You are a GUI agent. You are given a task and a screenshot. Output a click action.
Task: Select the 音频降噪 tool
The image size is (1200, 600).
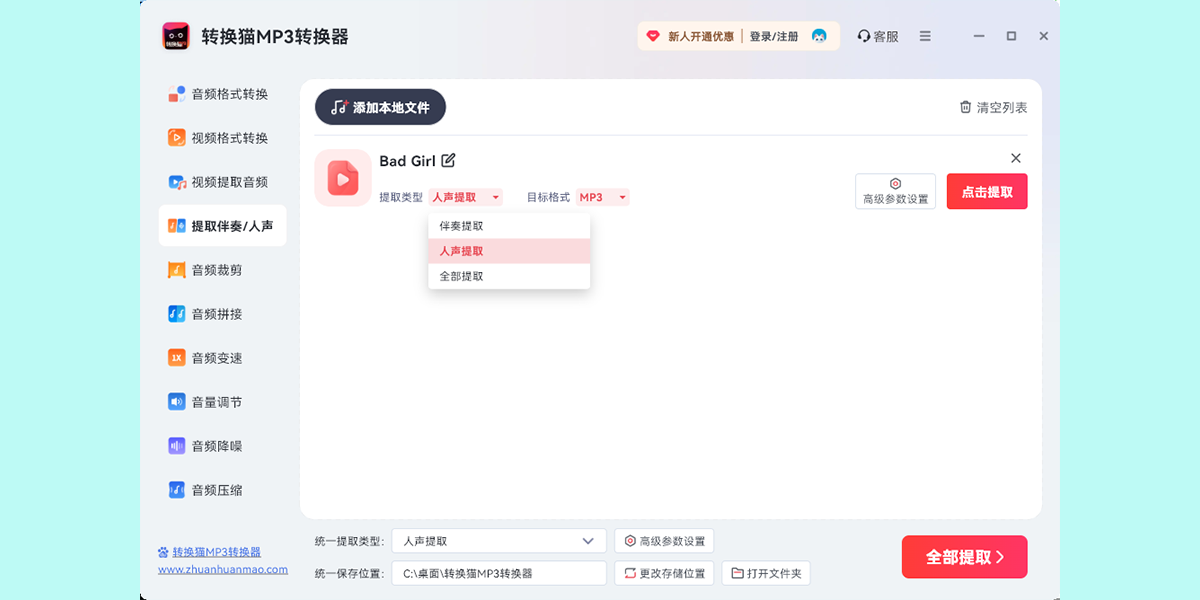[219, 445]
